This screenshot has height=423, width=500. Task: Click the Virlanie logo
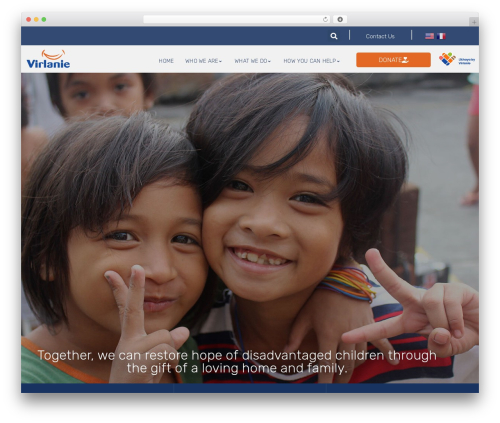48,59
